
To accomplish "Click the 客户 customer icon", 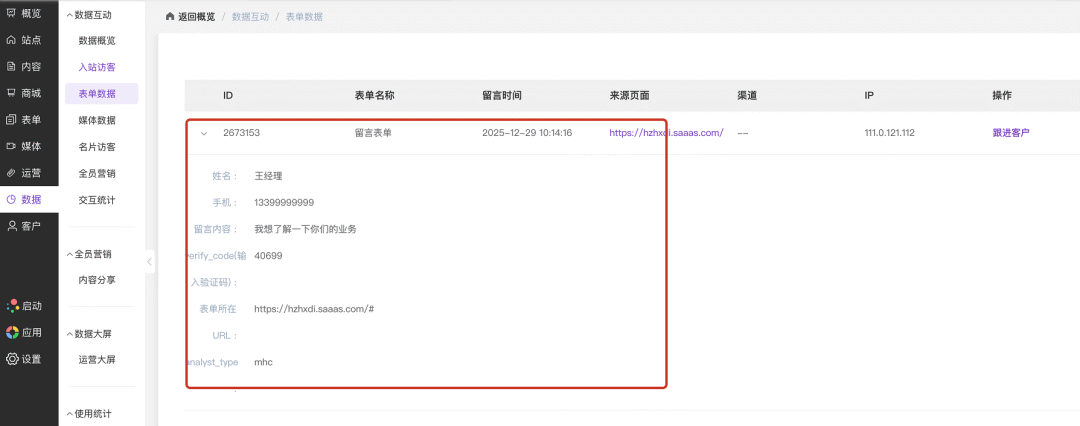I will tap(12, 226).
